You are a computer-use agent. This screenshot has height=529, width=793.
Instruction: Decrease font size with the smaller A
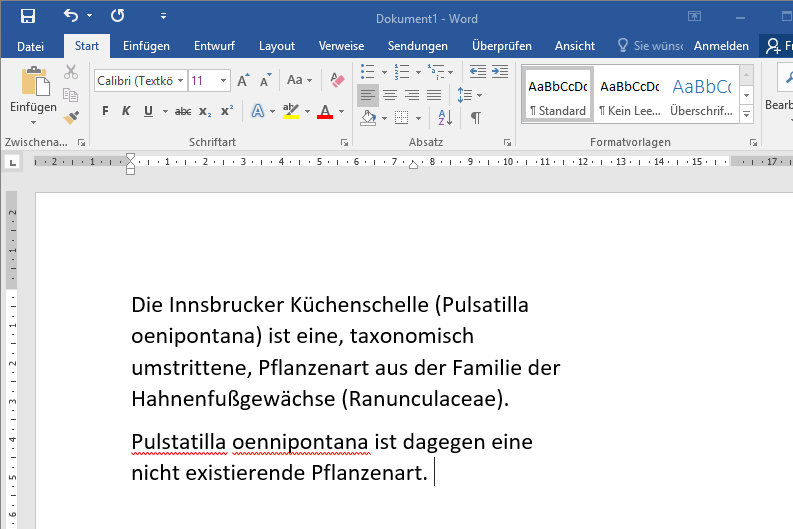coord(266,80)
